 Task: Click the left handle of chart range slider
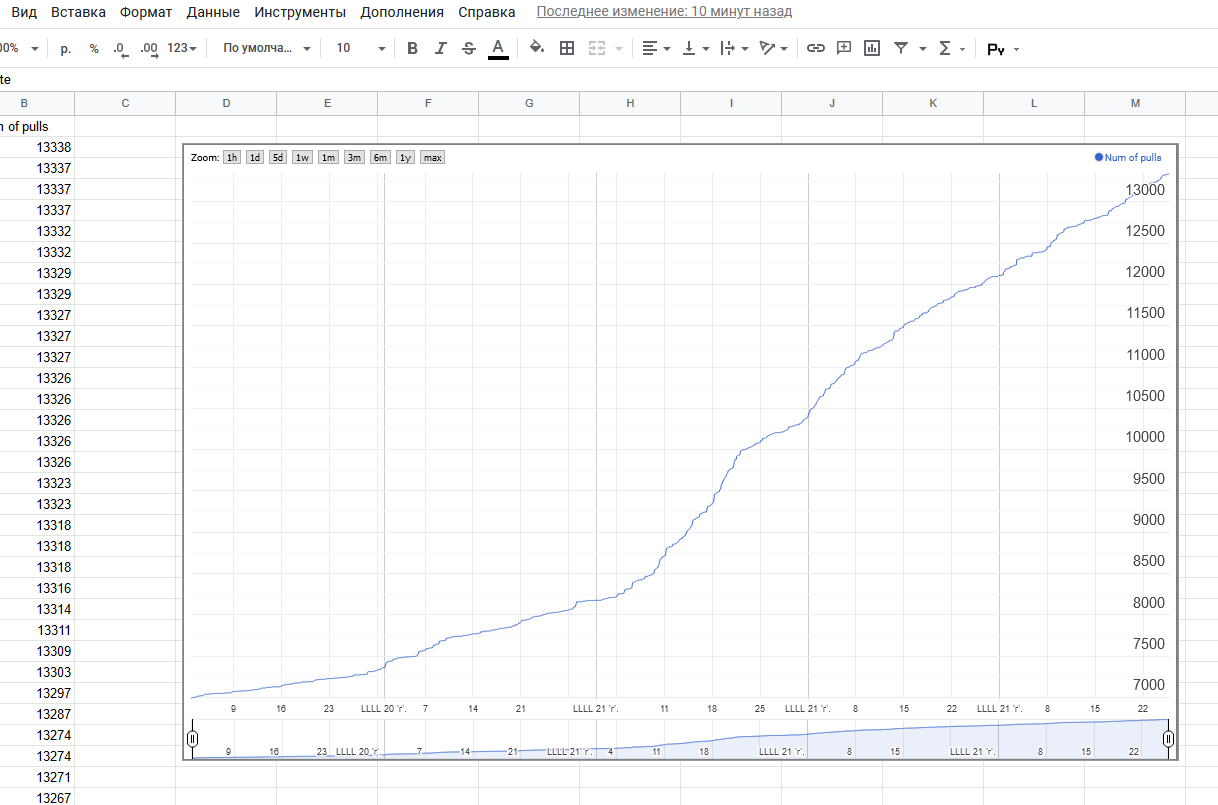(193, 739)
